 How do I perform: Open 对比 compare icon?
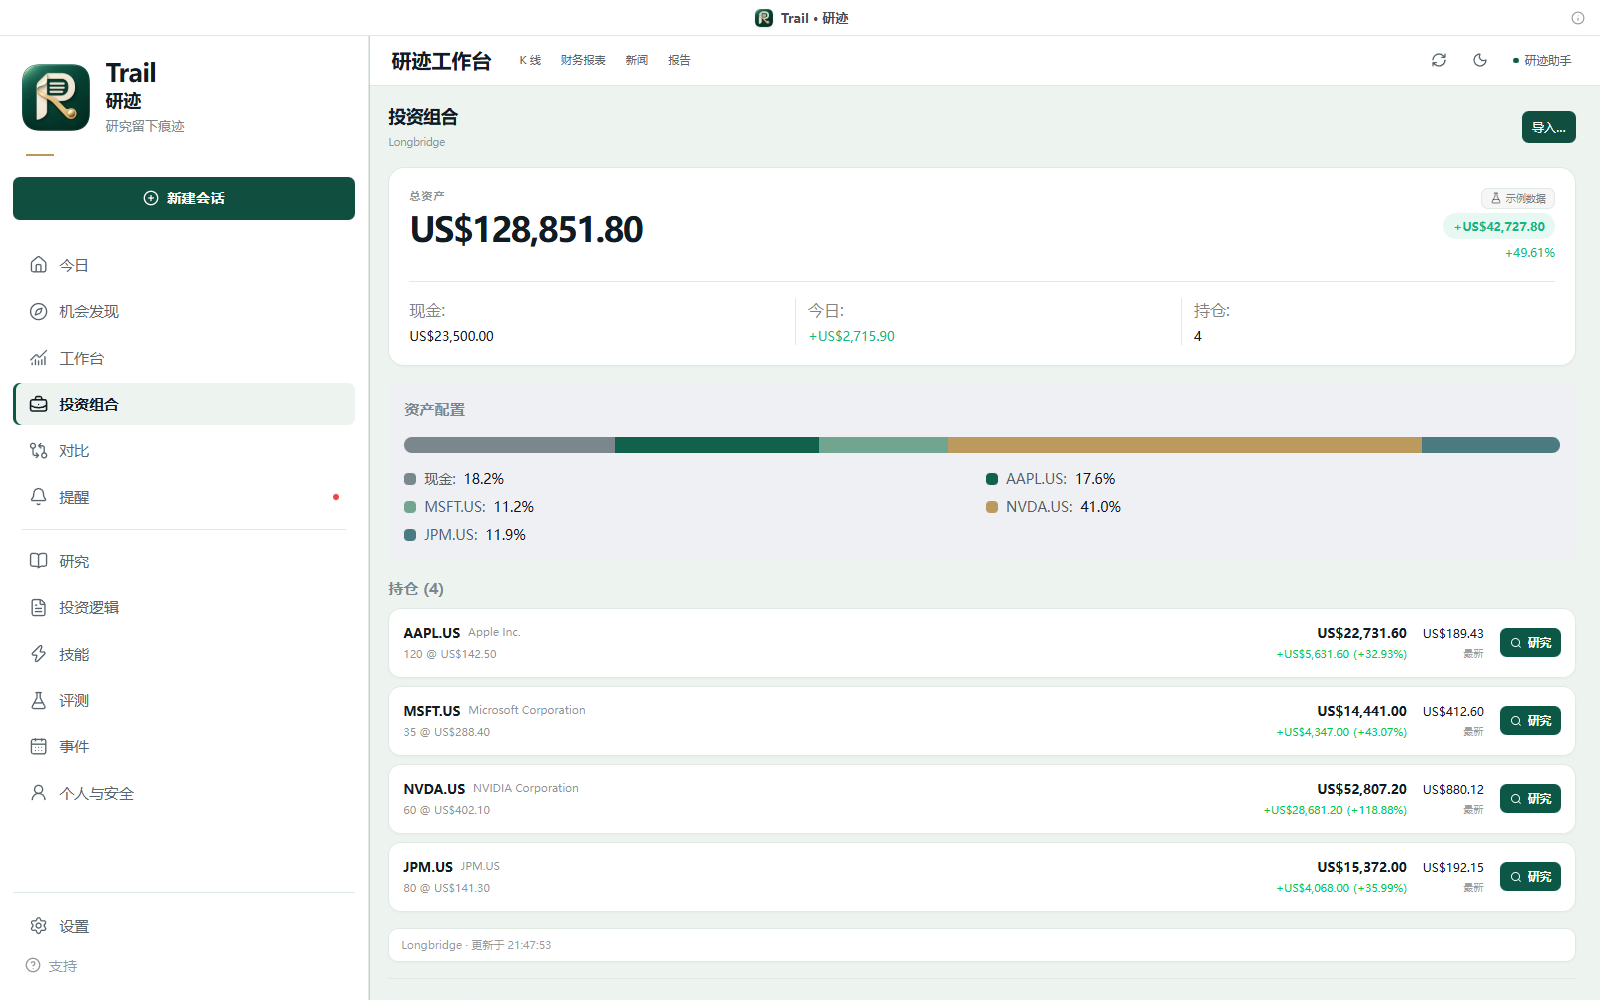tap(39, 451)
